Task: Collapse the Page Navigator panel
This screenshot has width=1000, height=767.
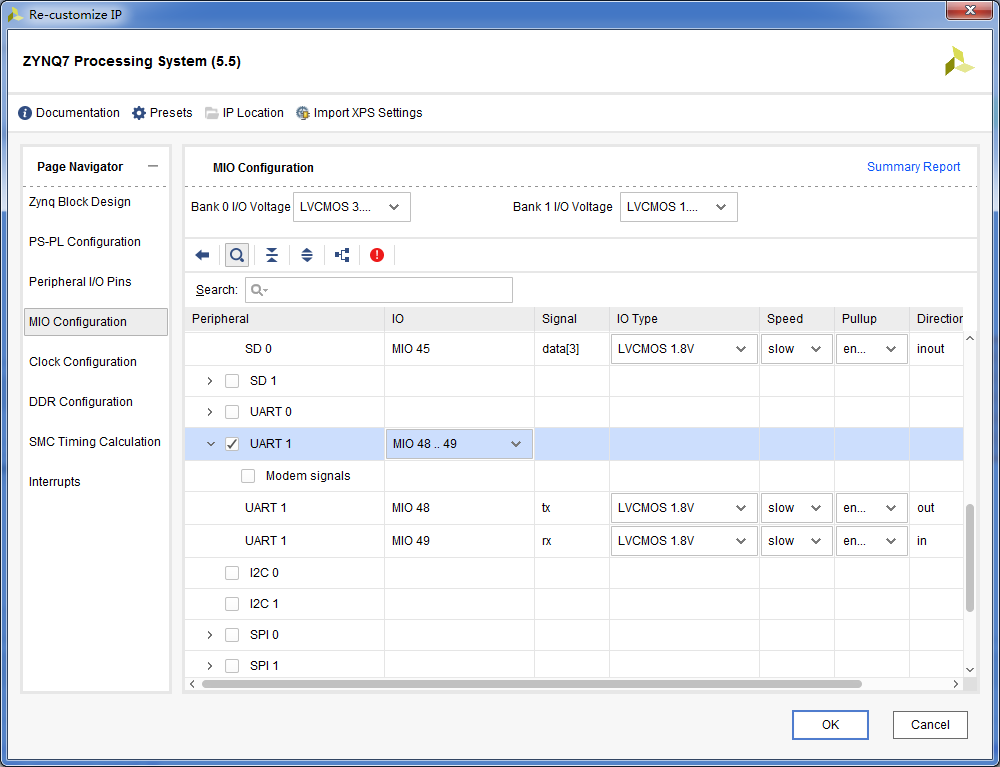Action: point(152,166)
